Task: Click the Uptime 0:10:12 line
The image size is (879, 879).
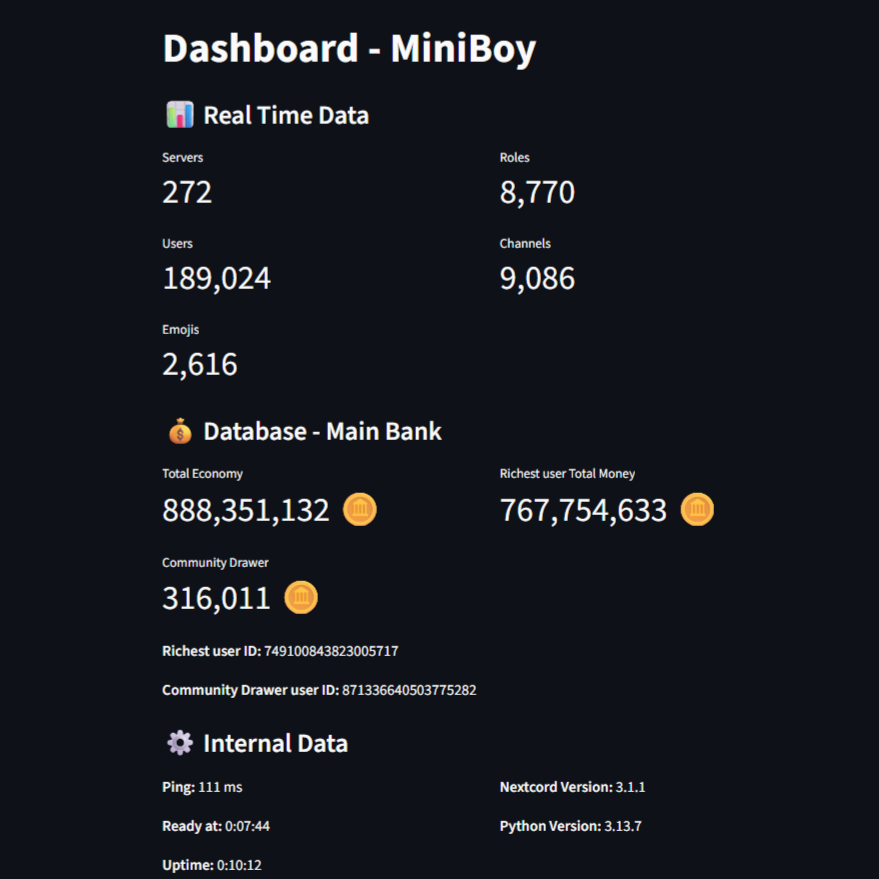Action: pos(212,865)
